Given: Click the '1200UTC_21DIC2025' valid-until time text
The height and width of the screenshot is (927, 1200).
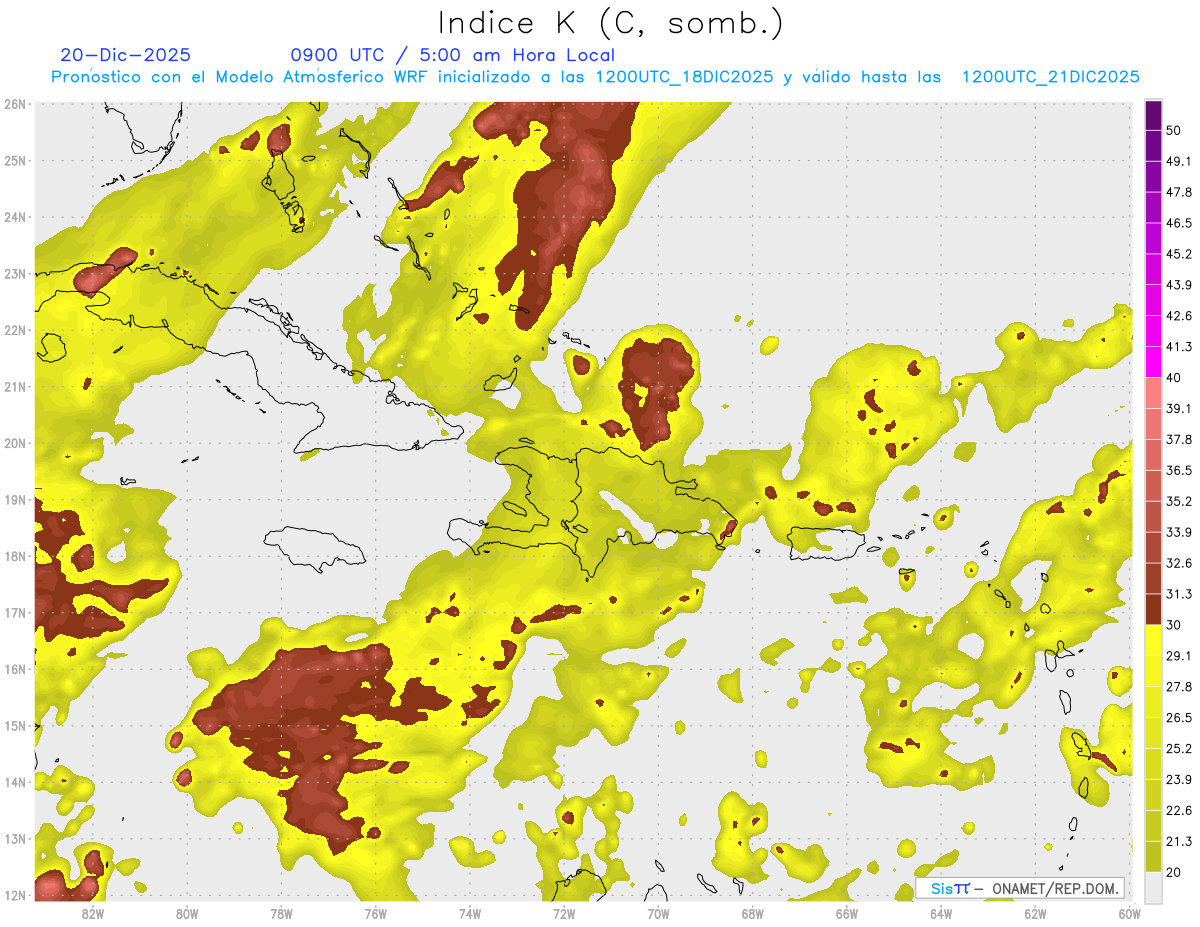Looking at the screenshot, I should (1050, 77).
